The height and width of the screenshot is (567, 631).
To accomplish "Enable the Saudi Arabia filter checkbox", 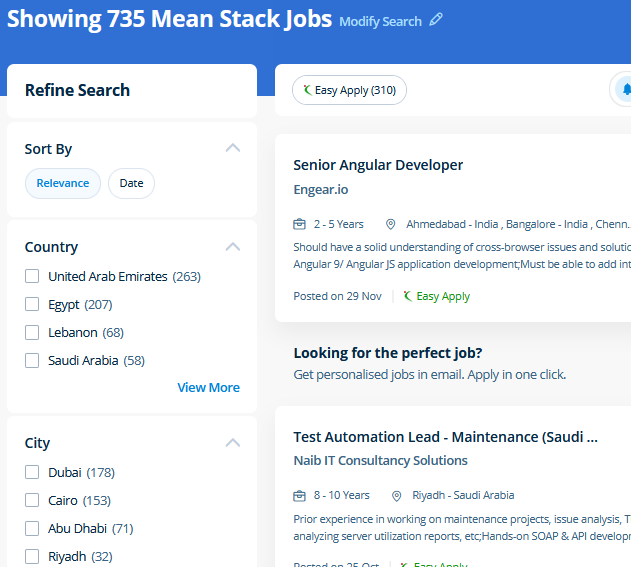I will tap(32, 360).
